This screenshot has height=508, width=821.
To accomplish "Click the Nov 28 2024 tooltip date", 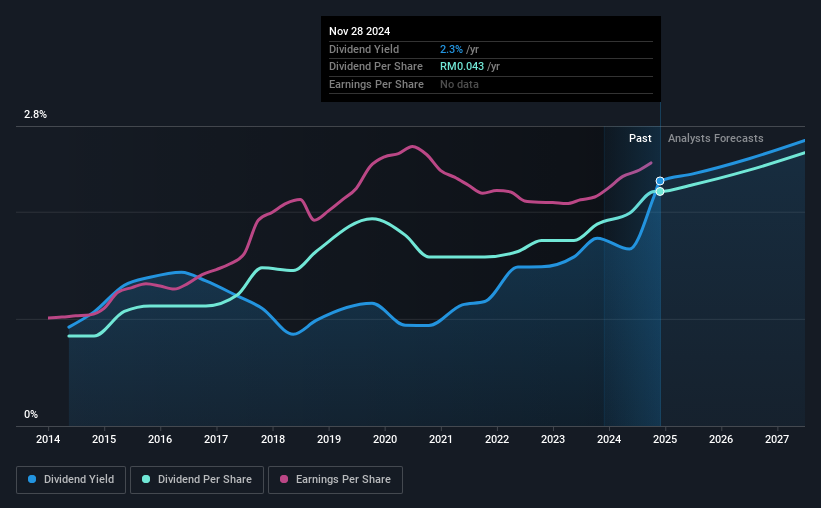I will (x=360, y=31).
